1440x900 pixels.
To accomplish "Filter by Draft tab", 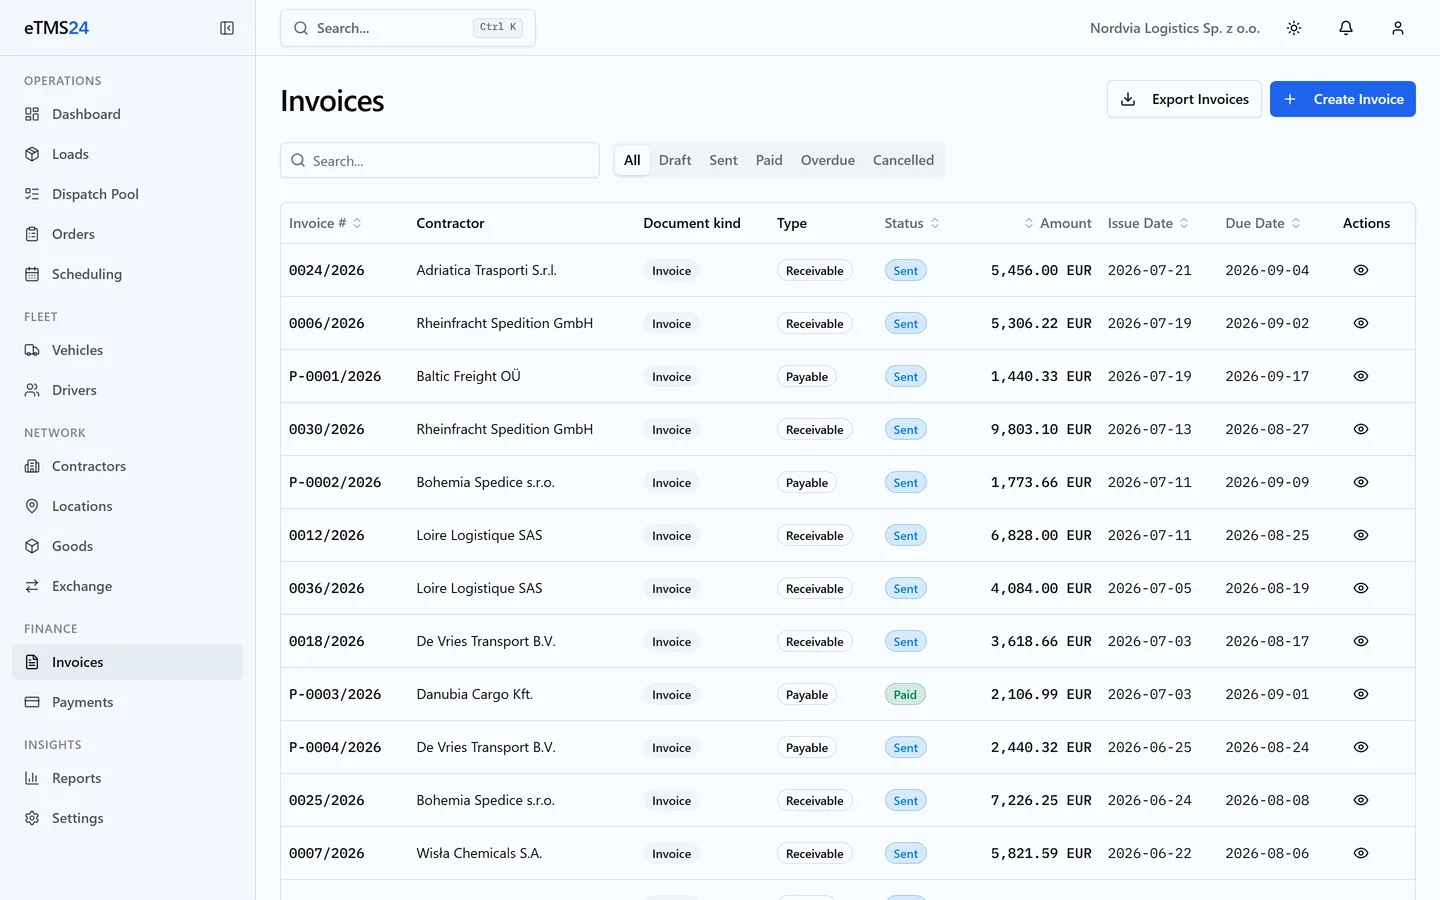I will 675,160.
